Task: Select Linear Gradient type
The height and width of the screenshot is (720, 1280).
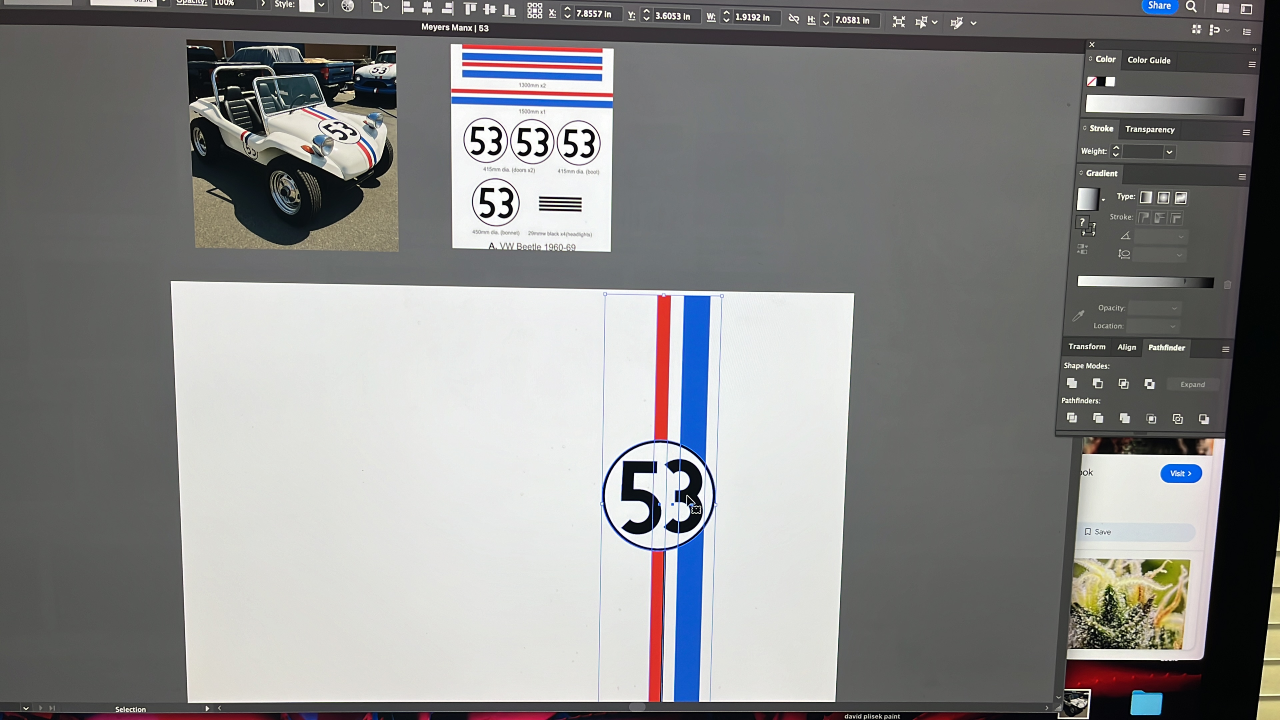Action: [x=1146, y=197]
